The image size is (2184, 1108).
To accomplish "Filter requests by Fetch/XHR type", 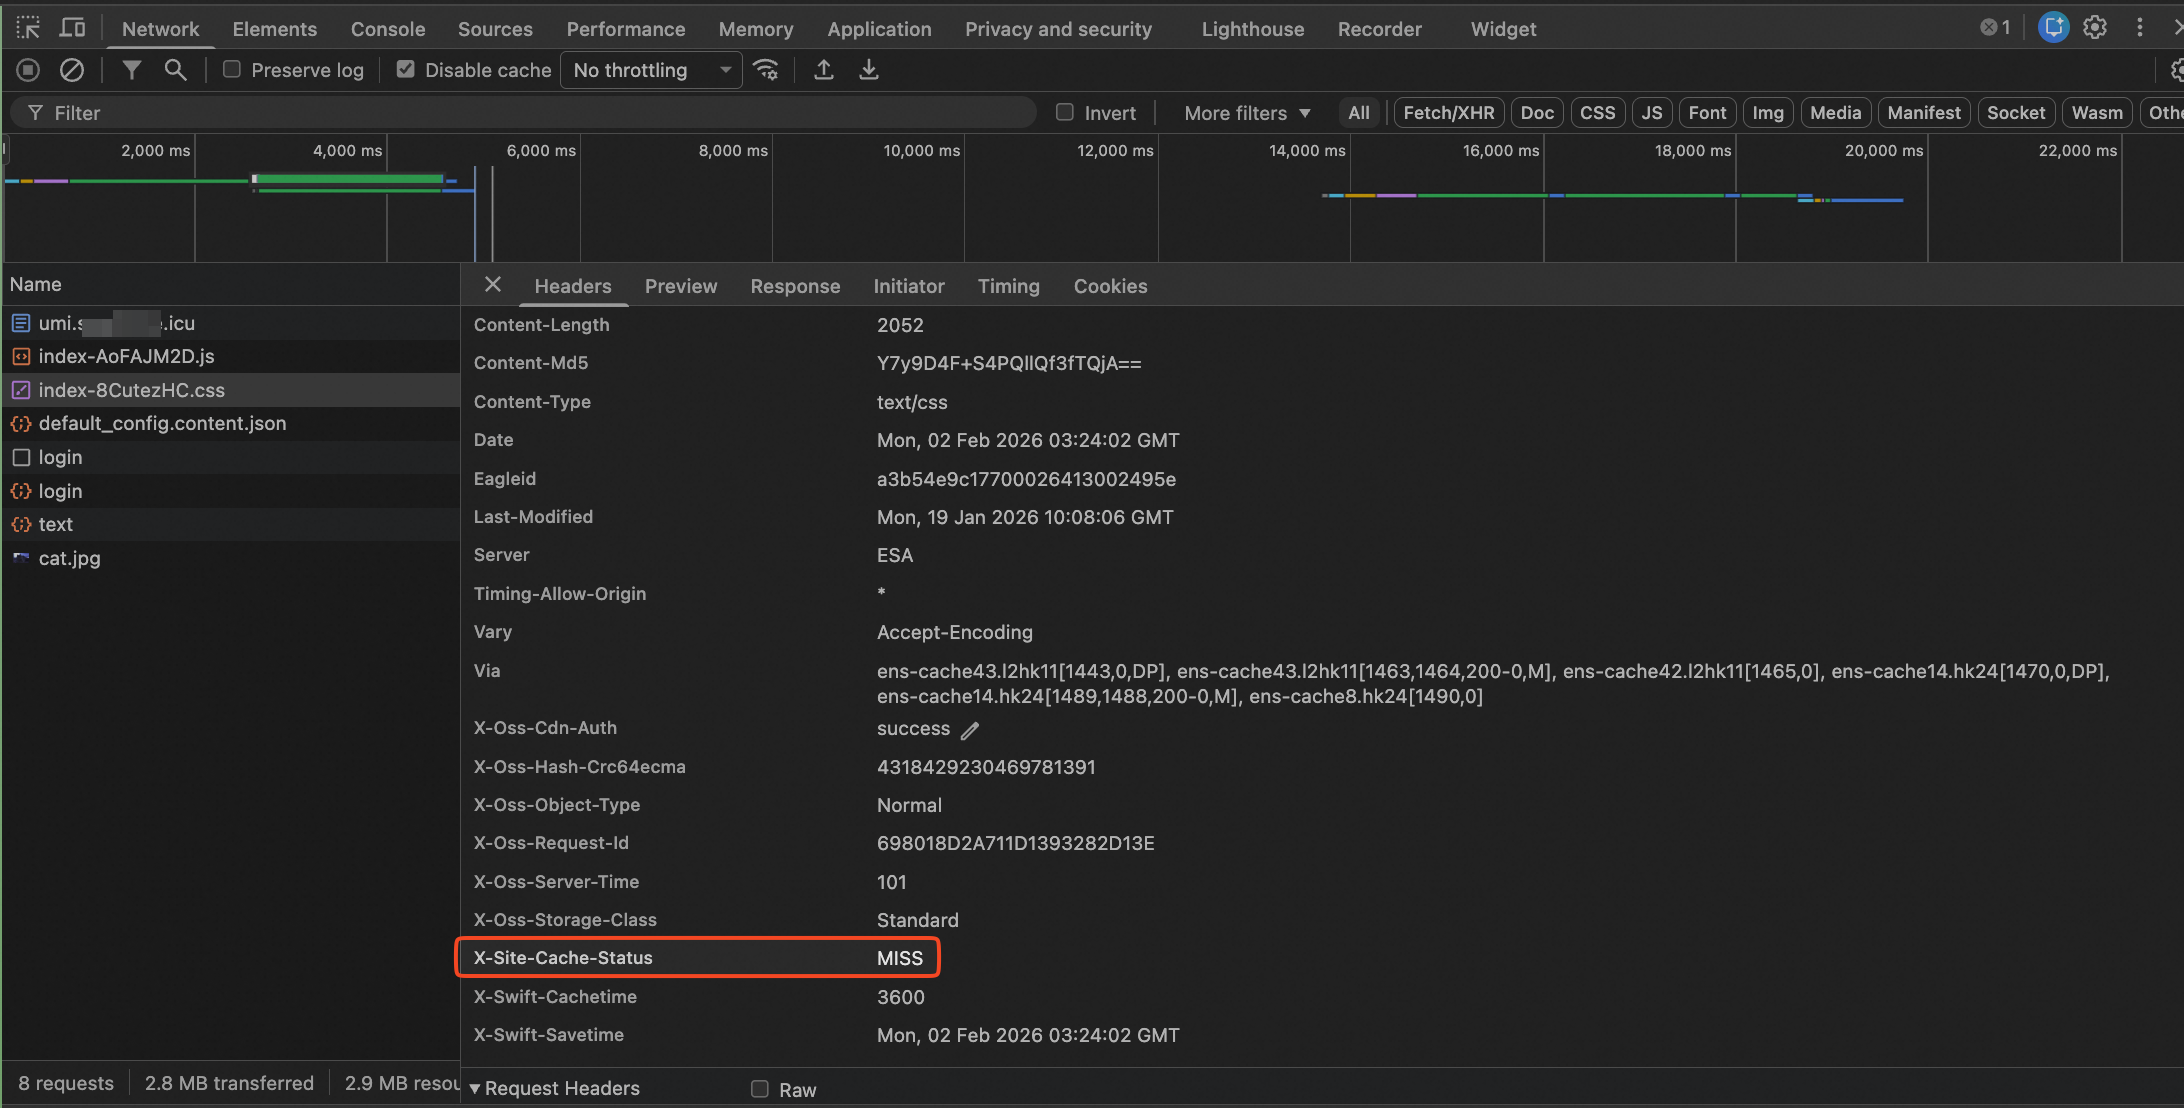I will tap(1448, 113).
